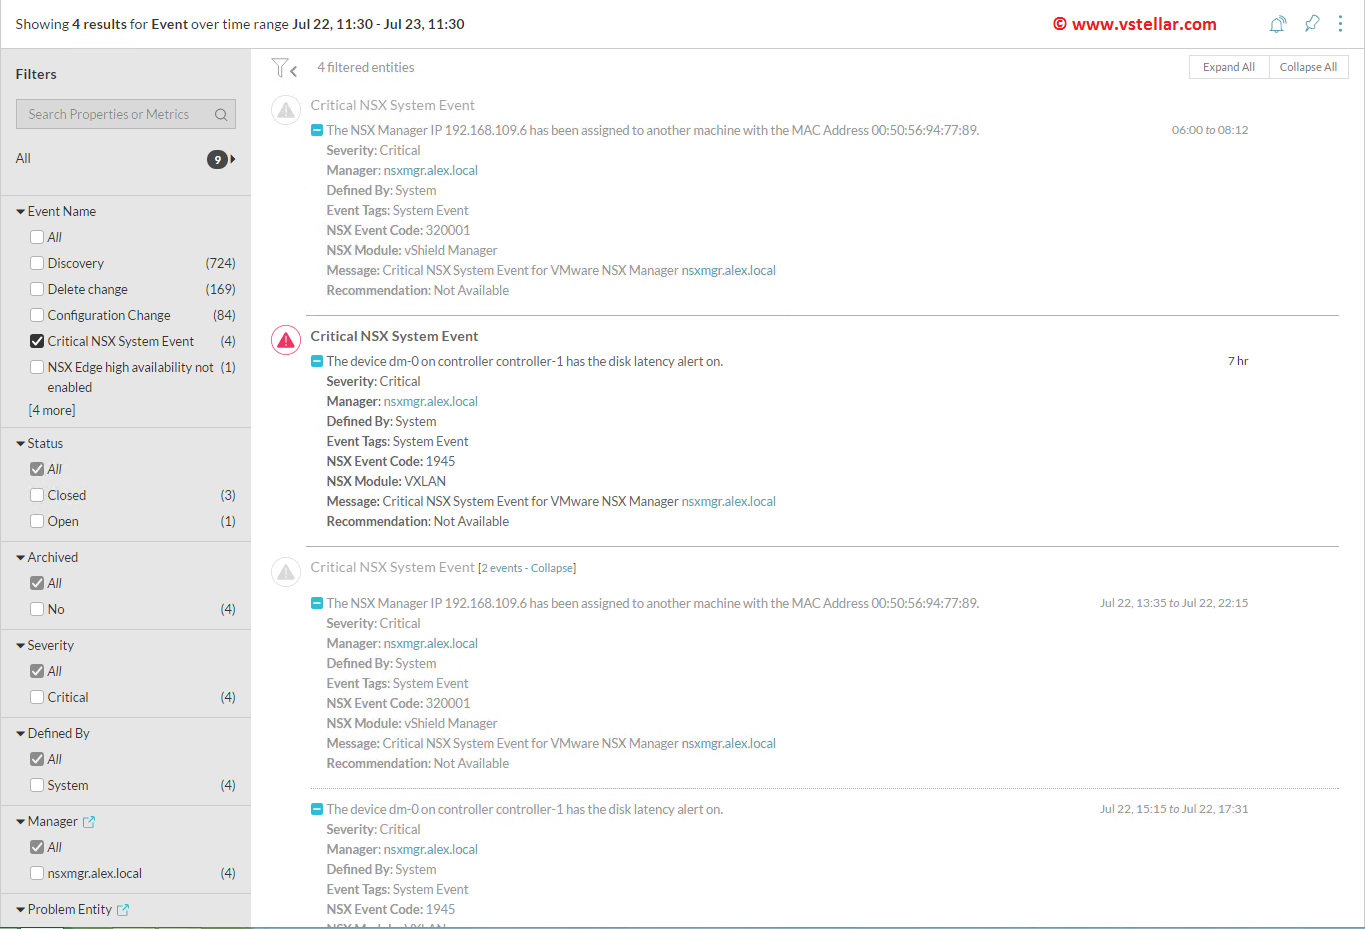This screenshot has width=1365, height=929.
Task: Collapse the 7 hr disk latency event details
Action: tap(317, 361)
